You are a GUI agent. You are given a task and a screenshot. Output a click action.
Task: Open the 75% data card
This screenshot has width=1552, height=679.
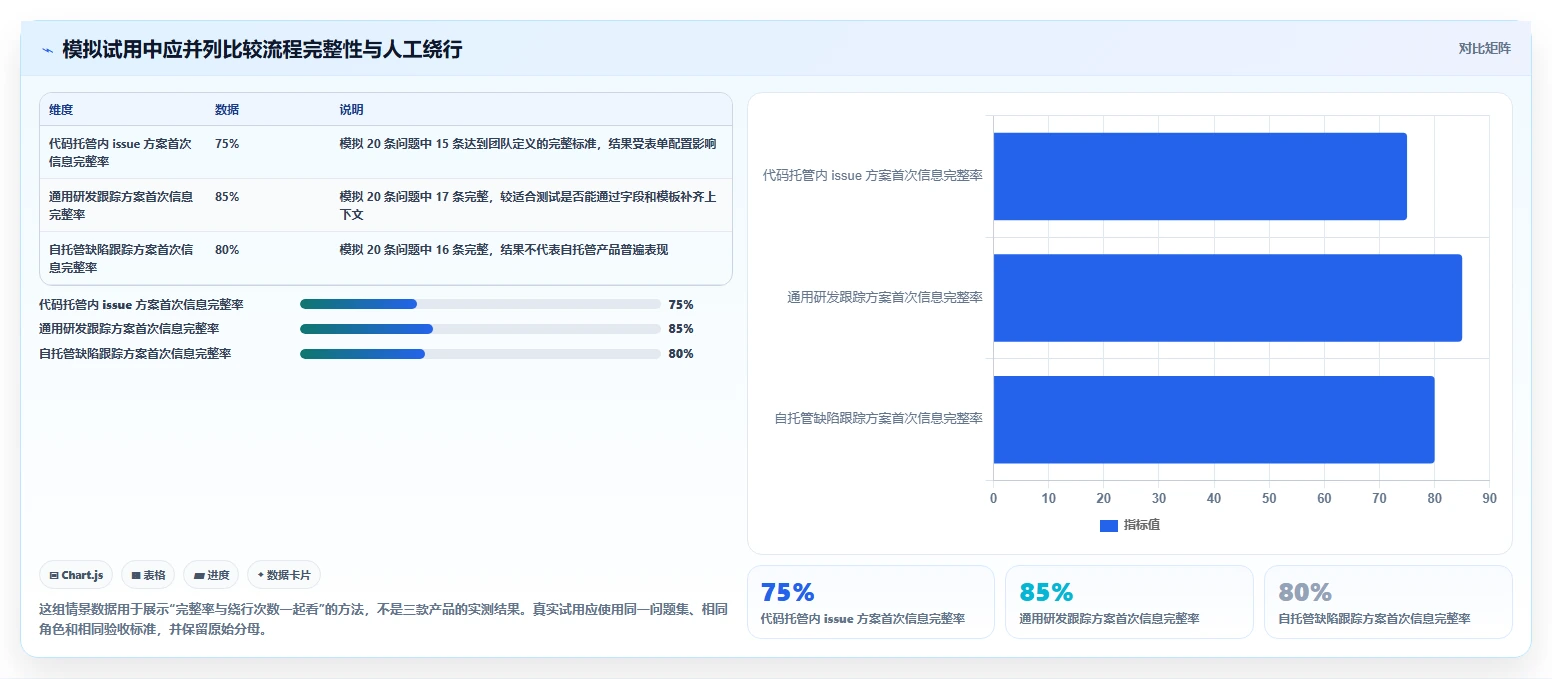pyautogui.click(x=871, y=602)
